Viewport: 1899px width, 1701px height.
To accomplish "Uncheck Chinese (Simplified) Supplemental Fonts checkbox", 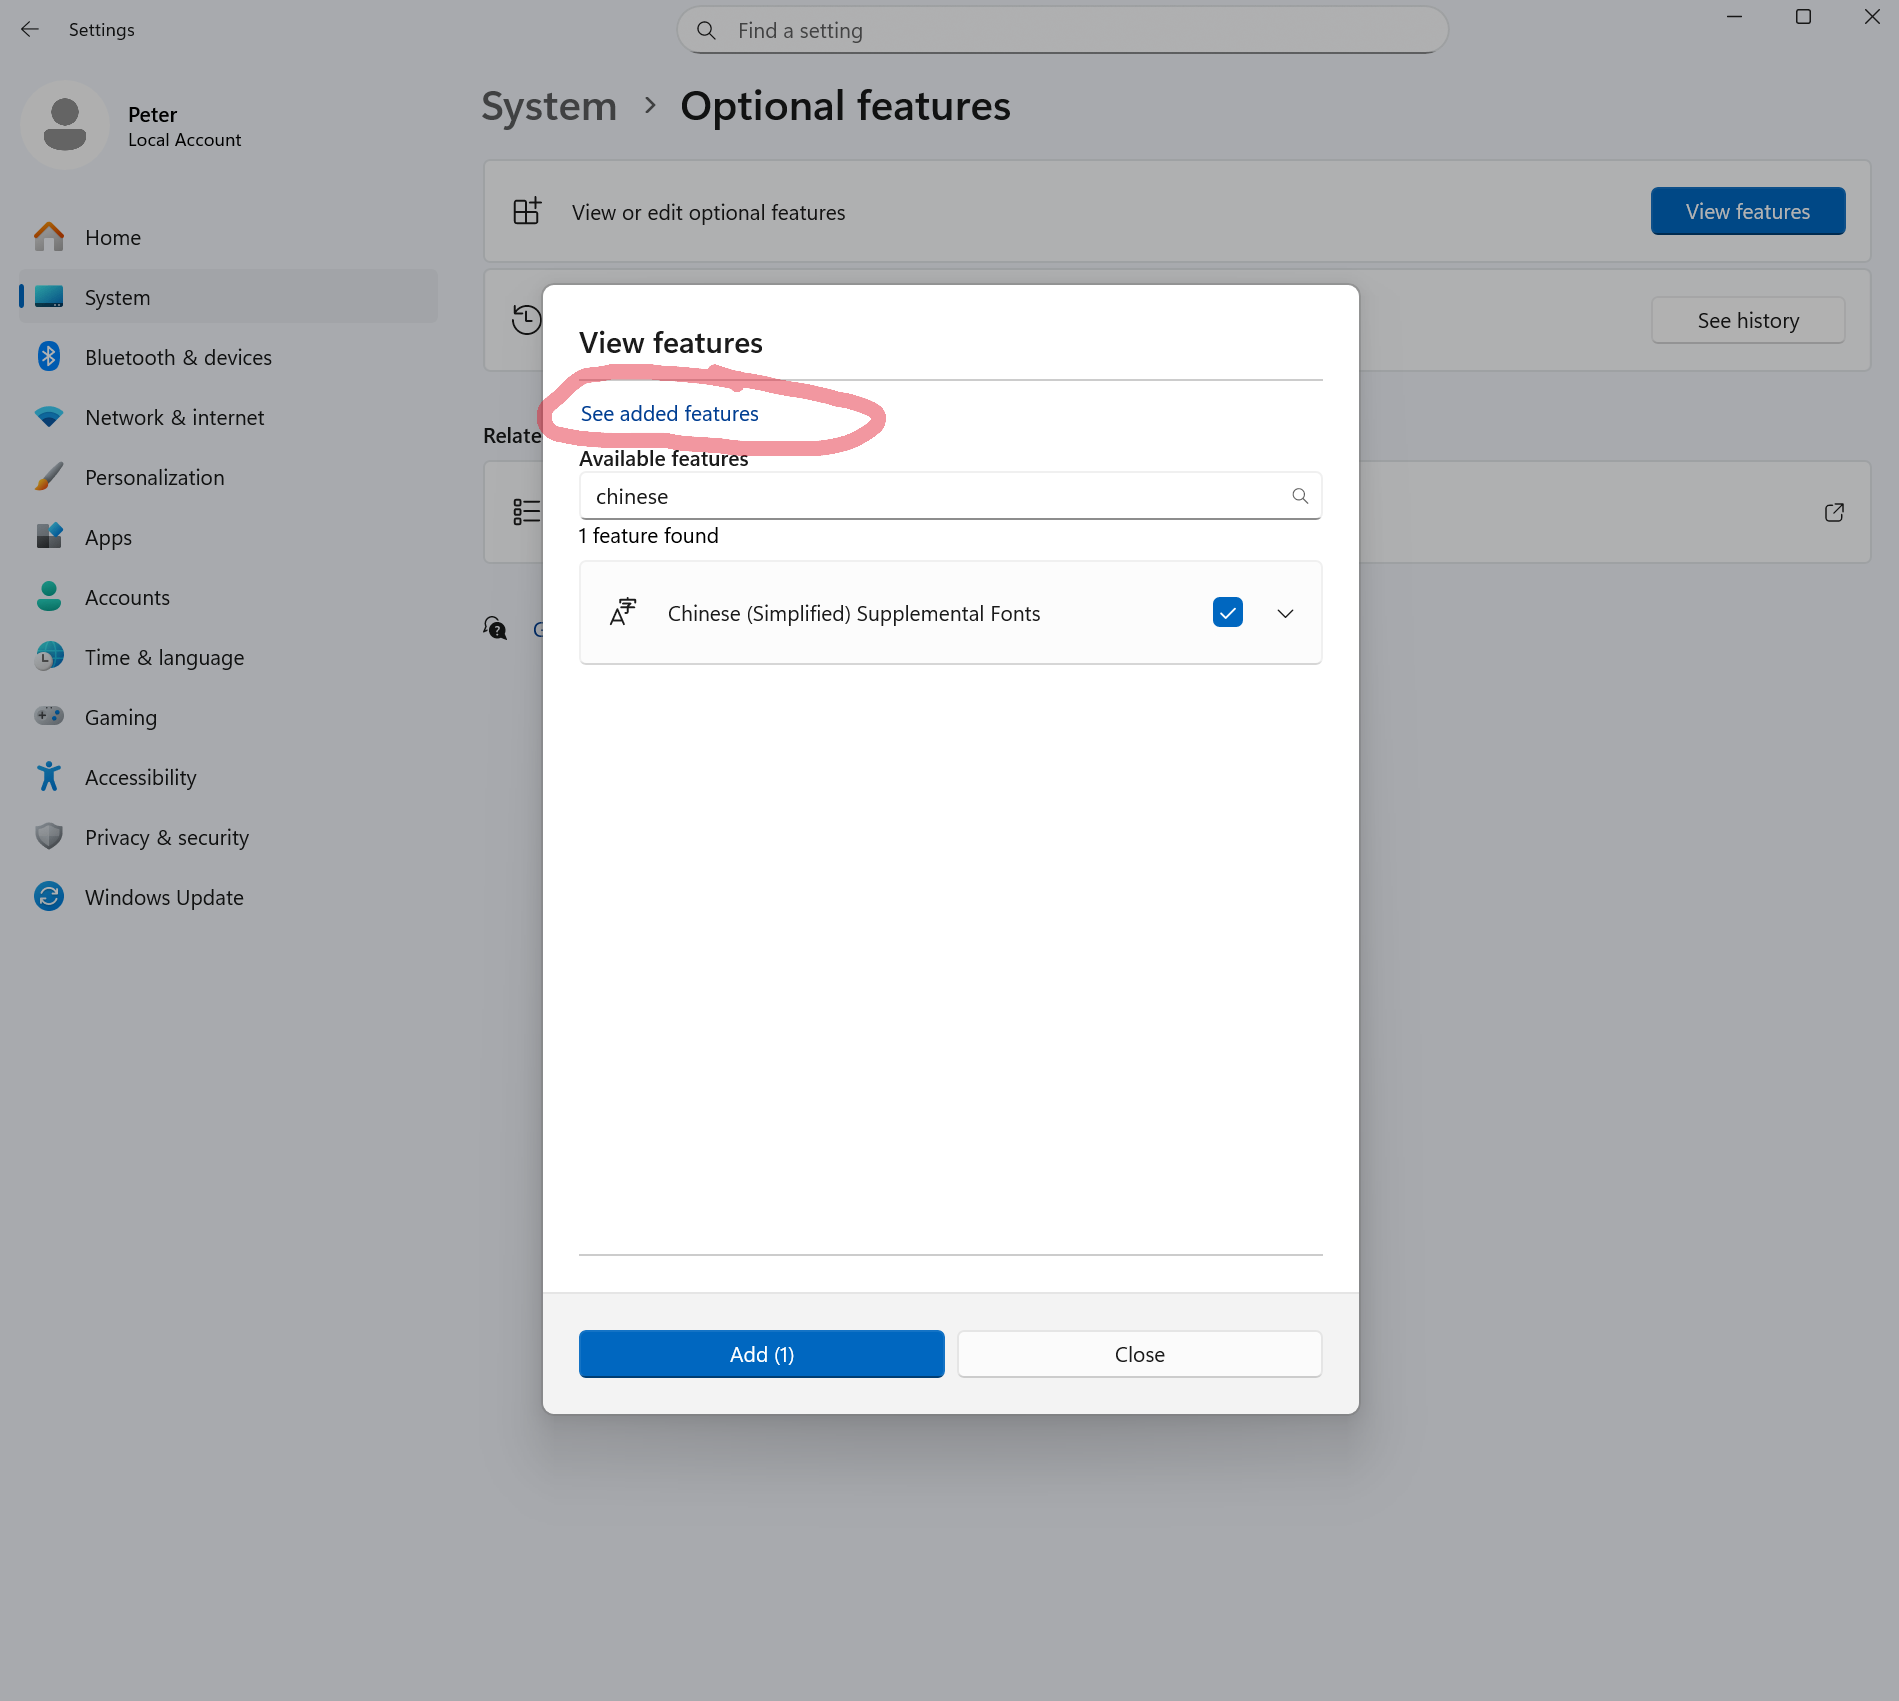I will 1227,613.
